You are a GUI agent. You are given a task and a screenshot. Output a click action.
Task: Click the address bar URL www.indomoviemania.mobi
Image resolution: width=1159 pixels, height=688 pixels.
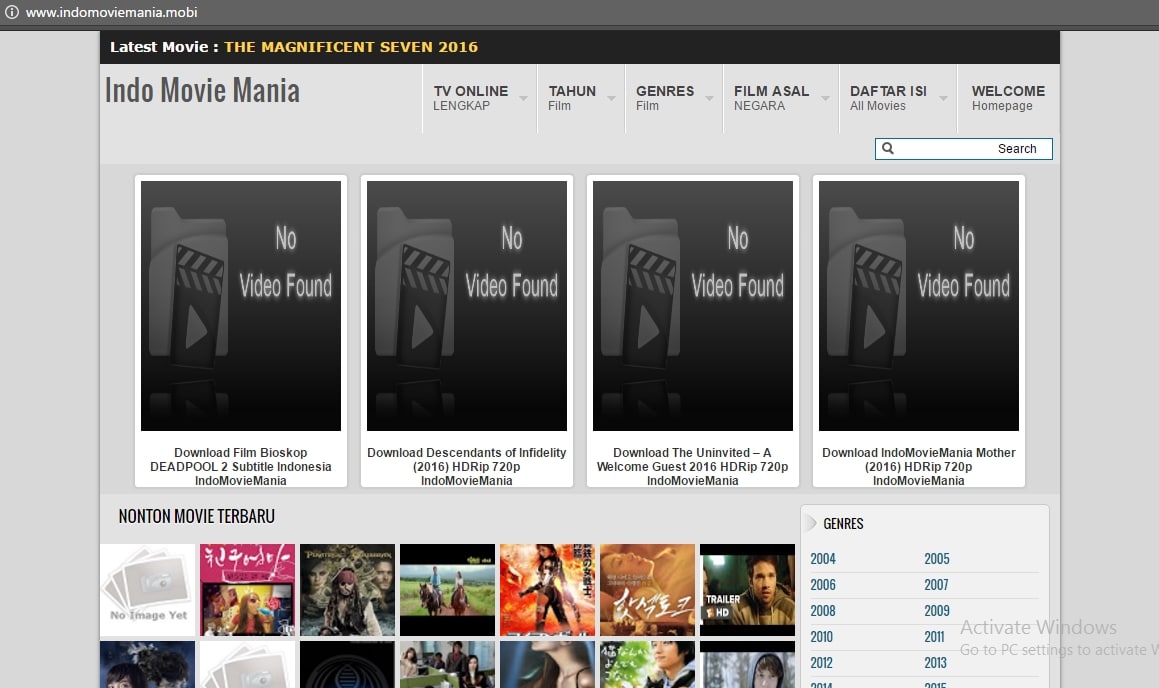(x=112, y=12)
